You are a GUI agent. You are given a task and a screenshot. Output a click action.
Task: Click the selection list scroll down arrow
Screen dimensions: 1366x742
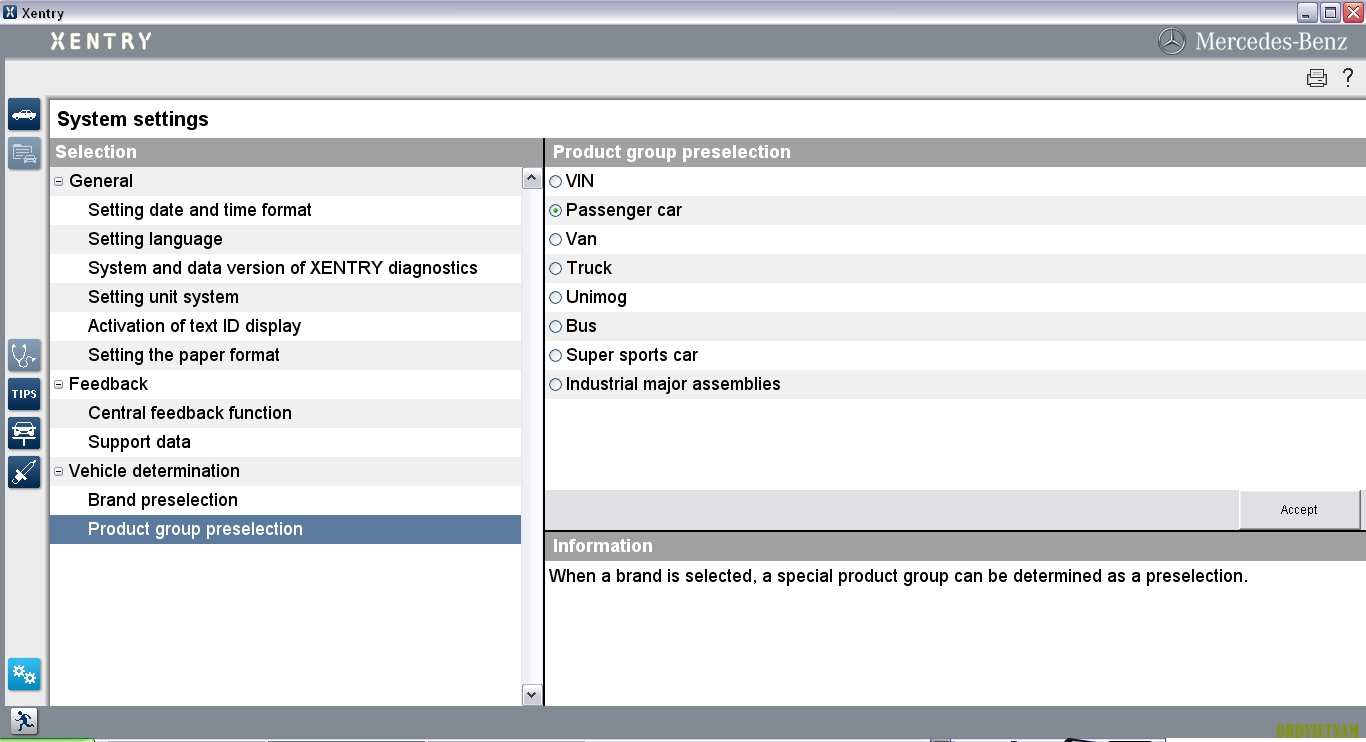532,694
